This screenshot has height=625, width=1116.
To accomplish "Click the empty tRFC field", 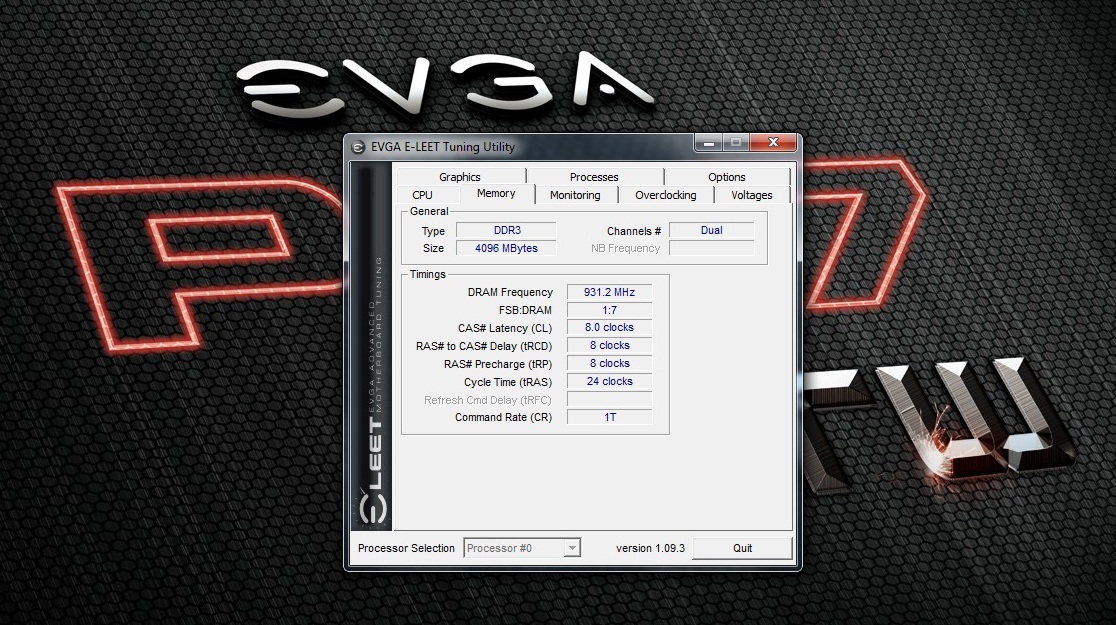I will [x=609, y=399].
